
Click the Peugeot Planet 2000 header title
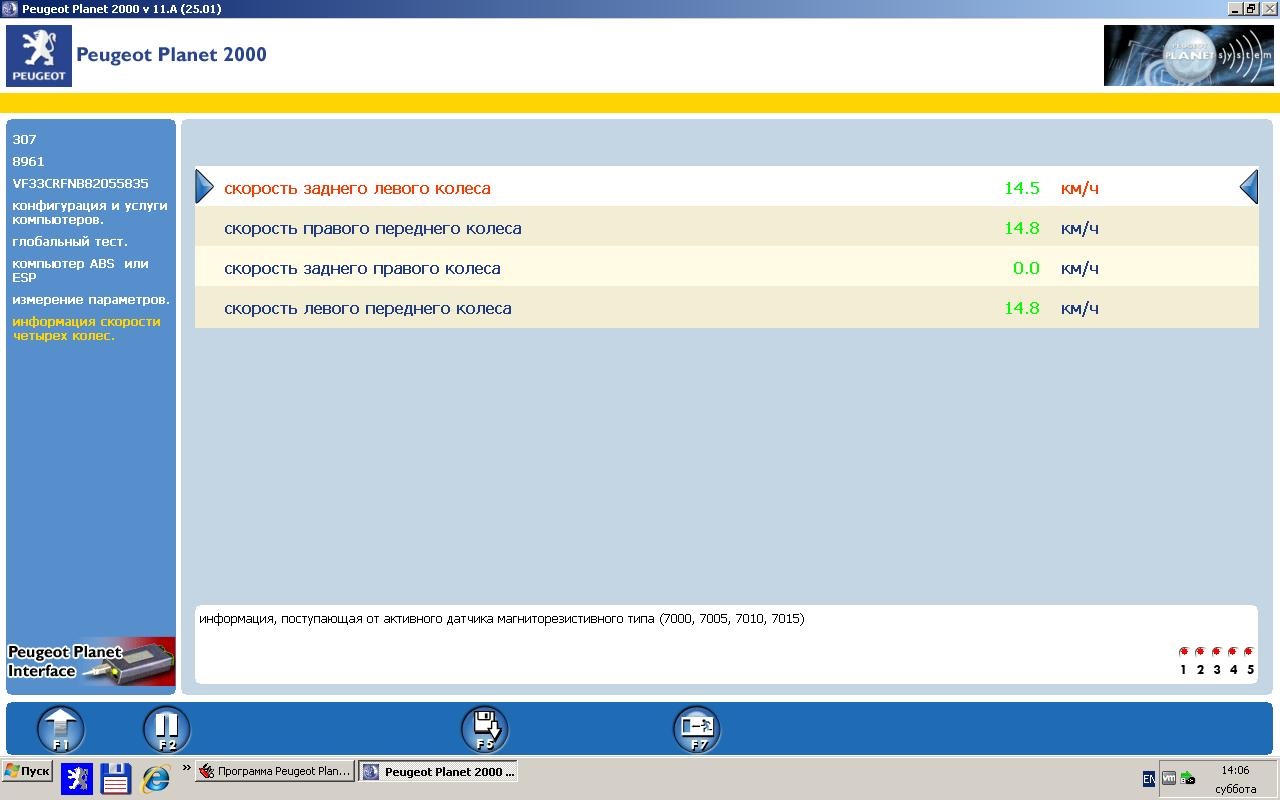point(171,55)
